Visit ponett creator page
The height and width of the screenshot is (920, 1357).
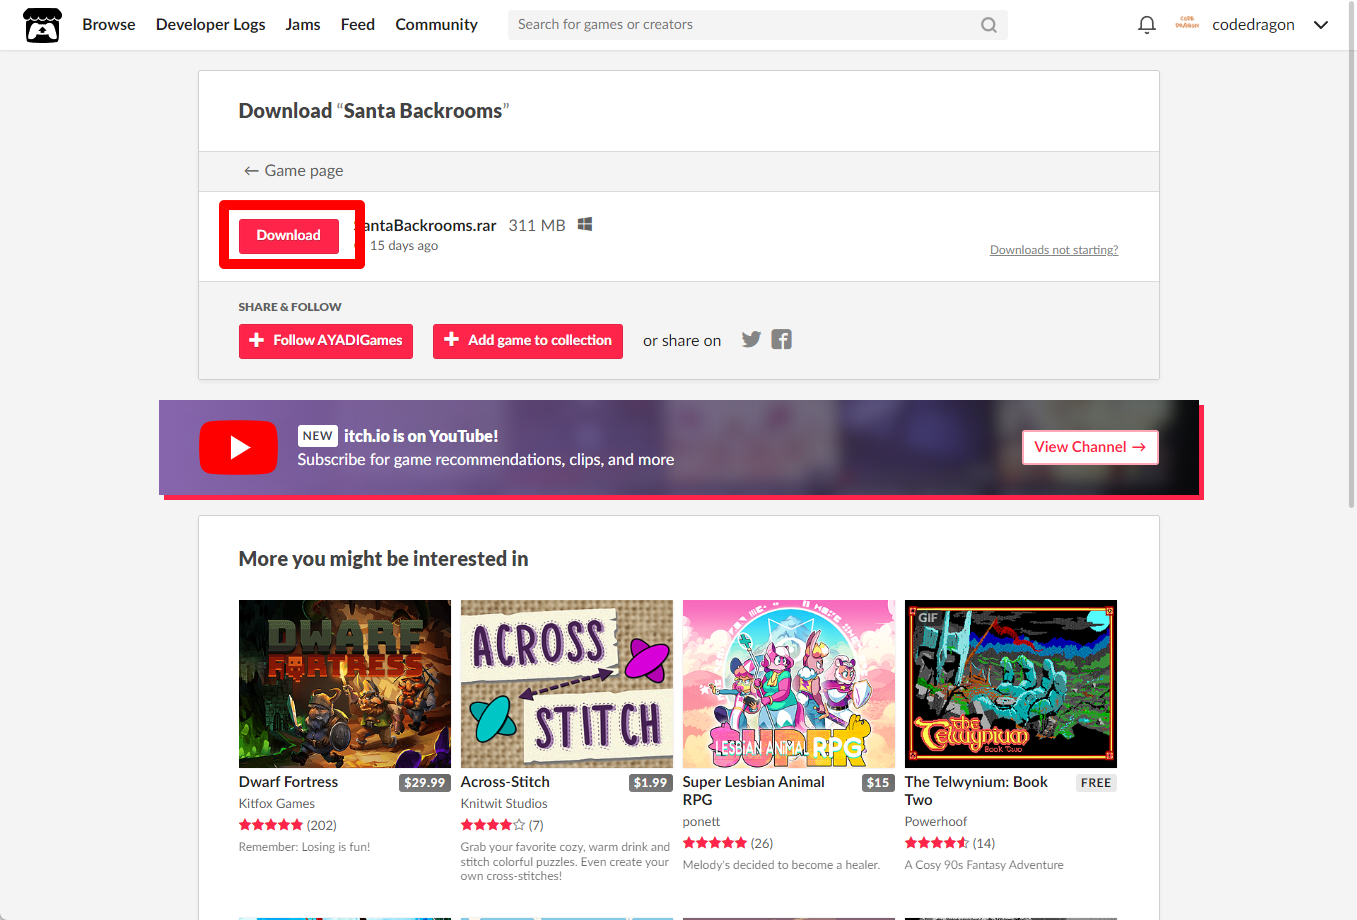(x=701, y=822)
